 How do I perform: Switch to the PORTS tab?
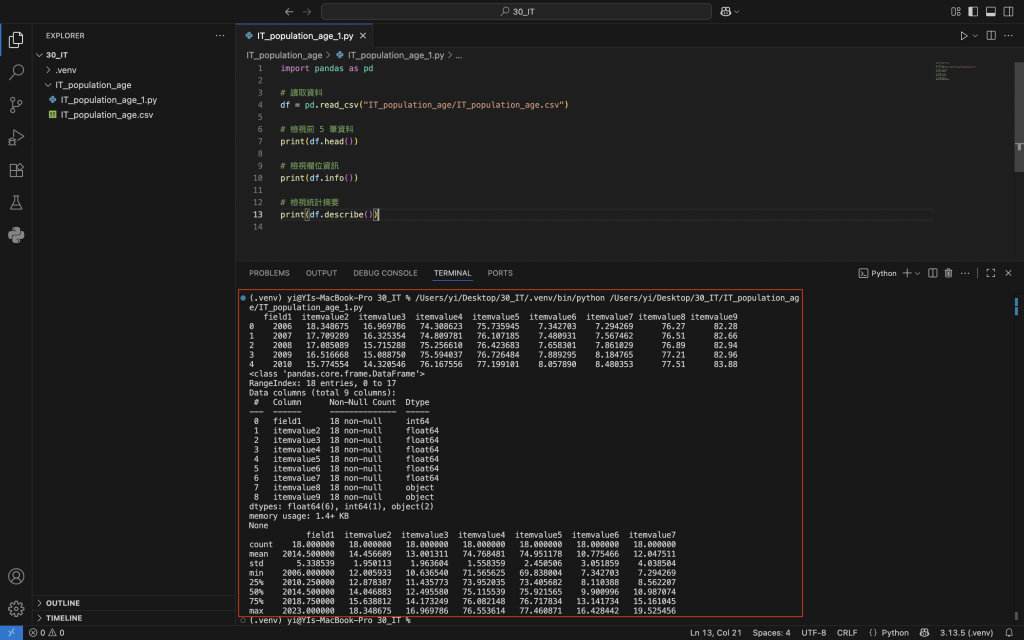500,273
